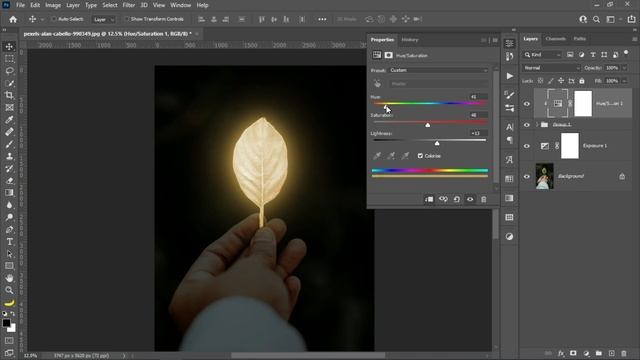Screen dimensions: 640x360
Task: Add layer style with fx icon
Action: pos(561,353)
